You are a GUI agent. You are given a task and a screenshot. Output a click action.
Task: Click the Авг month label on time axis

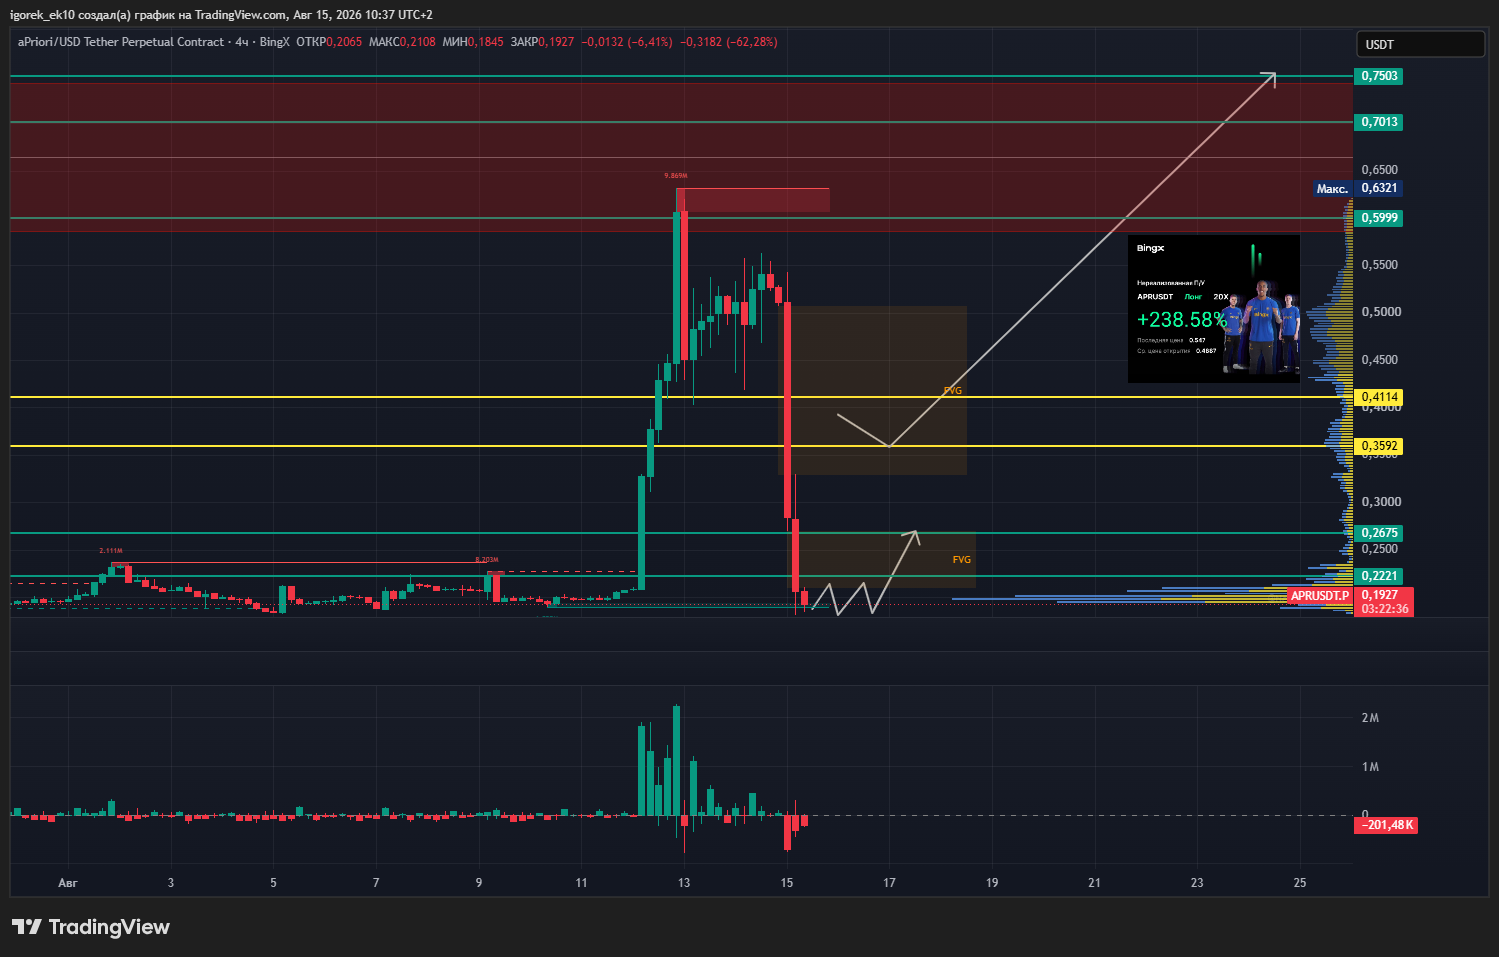point(68,883)
